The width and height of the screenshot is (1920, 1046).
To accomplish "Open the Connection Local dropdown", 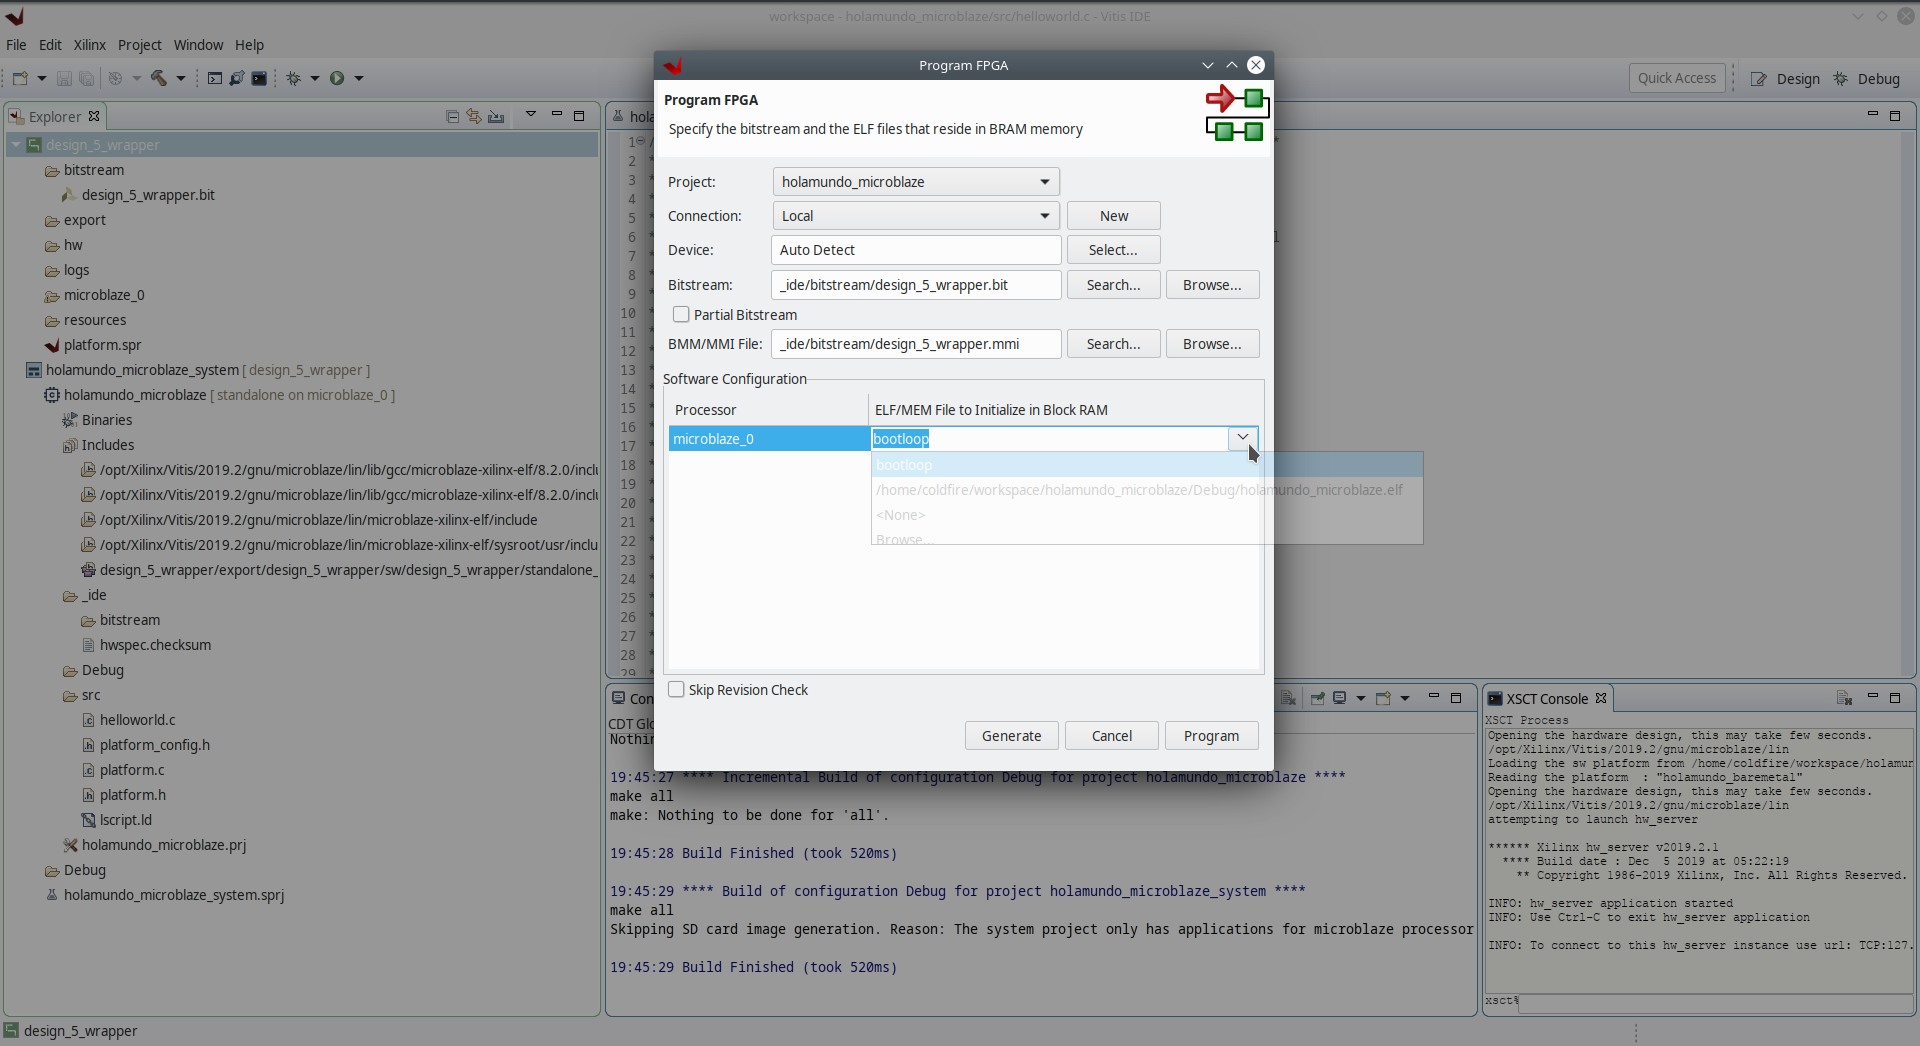I will [1045, 216].
